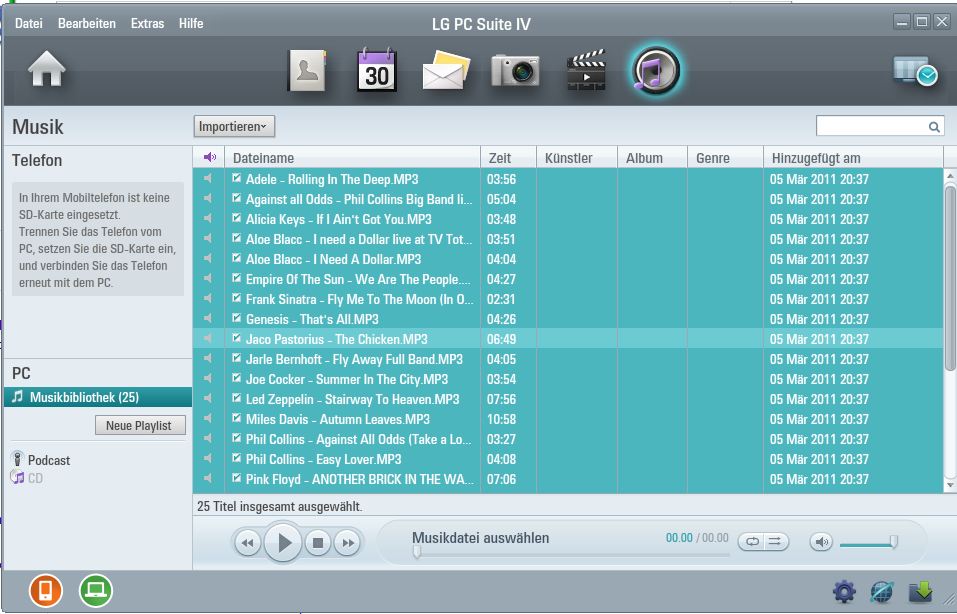Select Empire Of The Sun - We Are The People
The image size is (957, 614).
pos(568,278)
